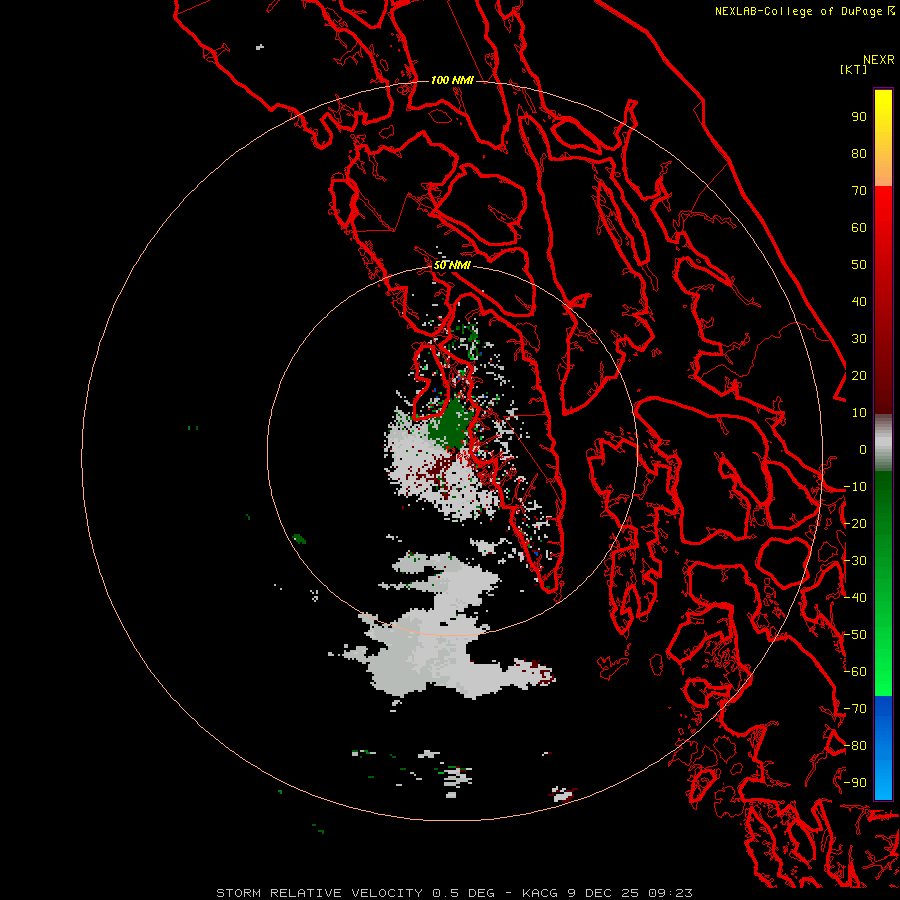Click the 30 knot scale value
The height and width of the screenshot is (900, 900).
click(x=859, y=339)
